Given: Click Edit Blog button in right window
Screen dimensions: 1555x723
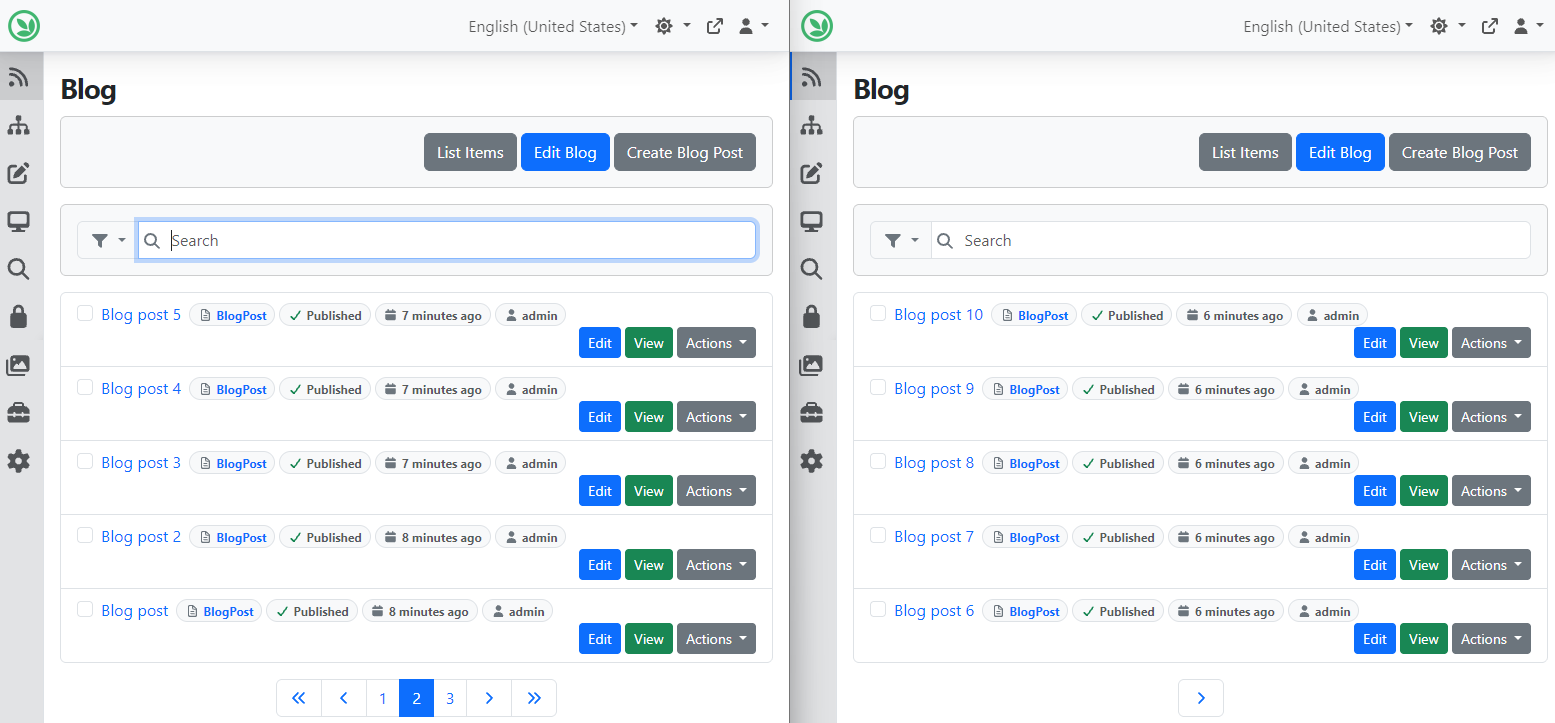Looking at the screenshot, I should 1340,152.
